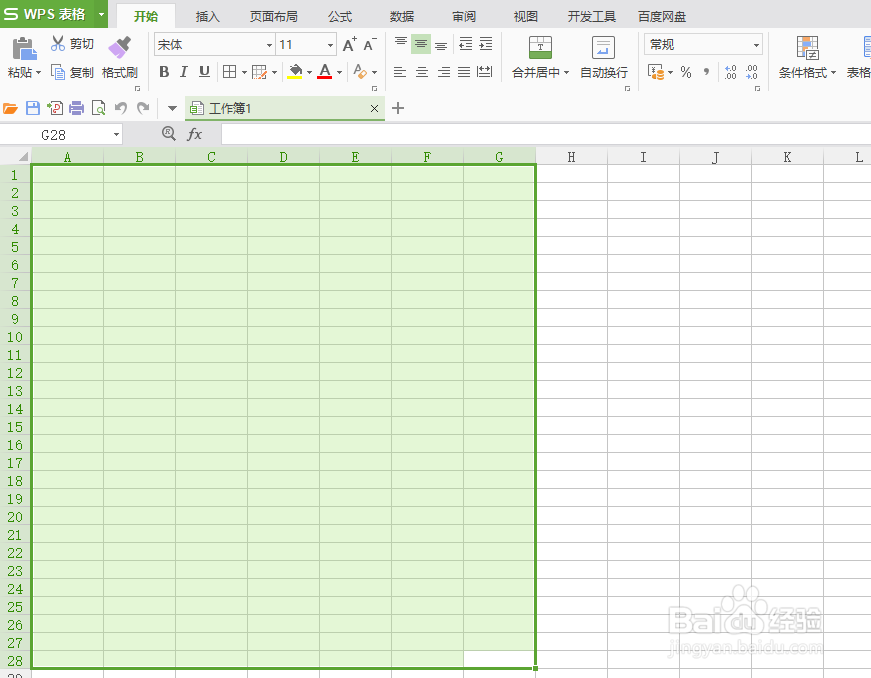Apply the red font color A
Screen dimensions: 871x678
click(x=325, y=72)
